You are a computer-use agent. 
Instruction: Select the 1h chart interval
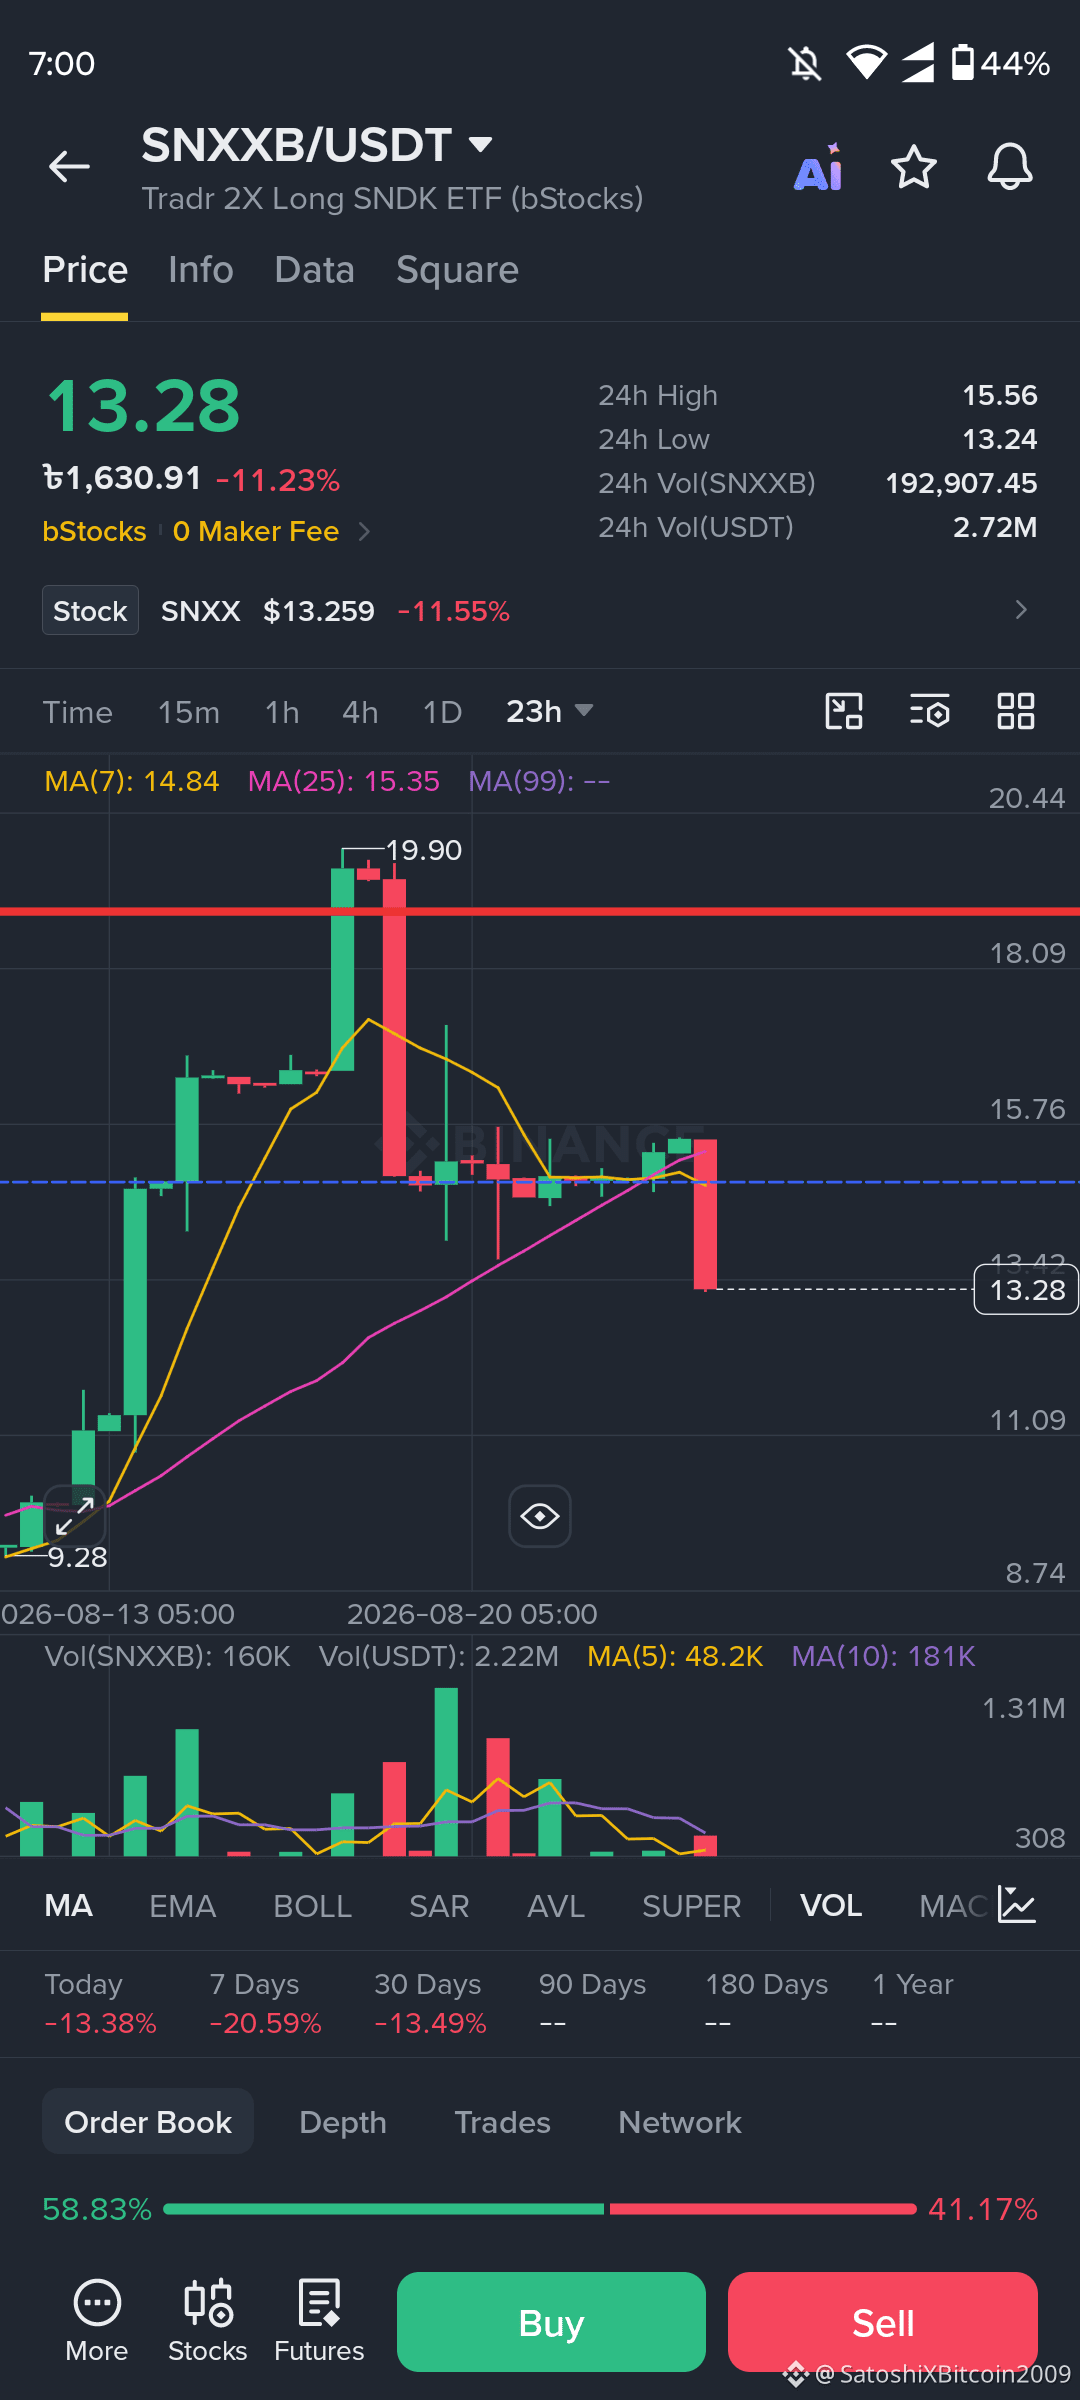[x=282, y=712]
